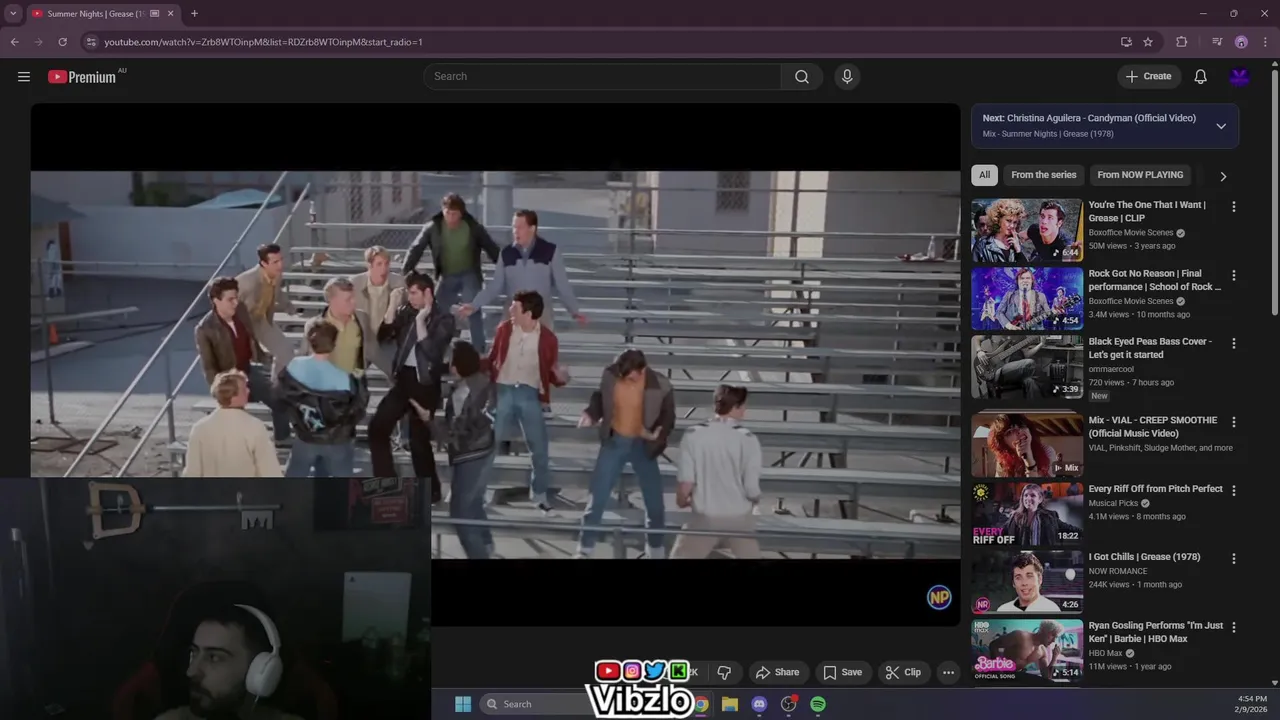The height and width of the screenshot is (720, 1280).
Task: Open the notifications bell
Action: click(x=1201, y=77)
